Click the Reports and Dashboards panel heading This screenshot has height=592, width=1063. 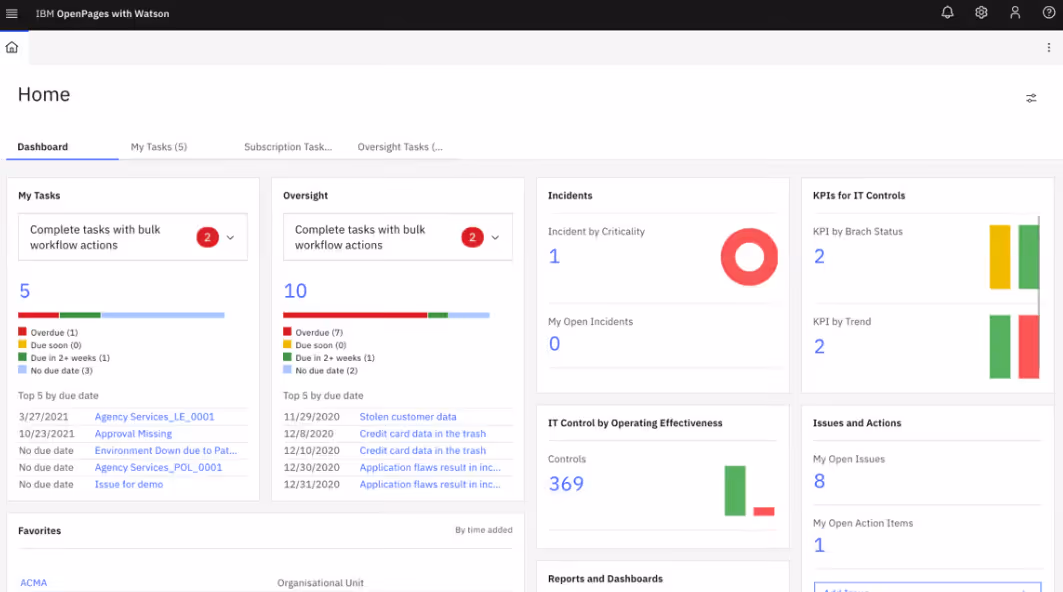point(605,578)
